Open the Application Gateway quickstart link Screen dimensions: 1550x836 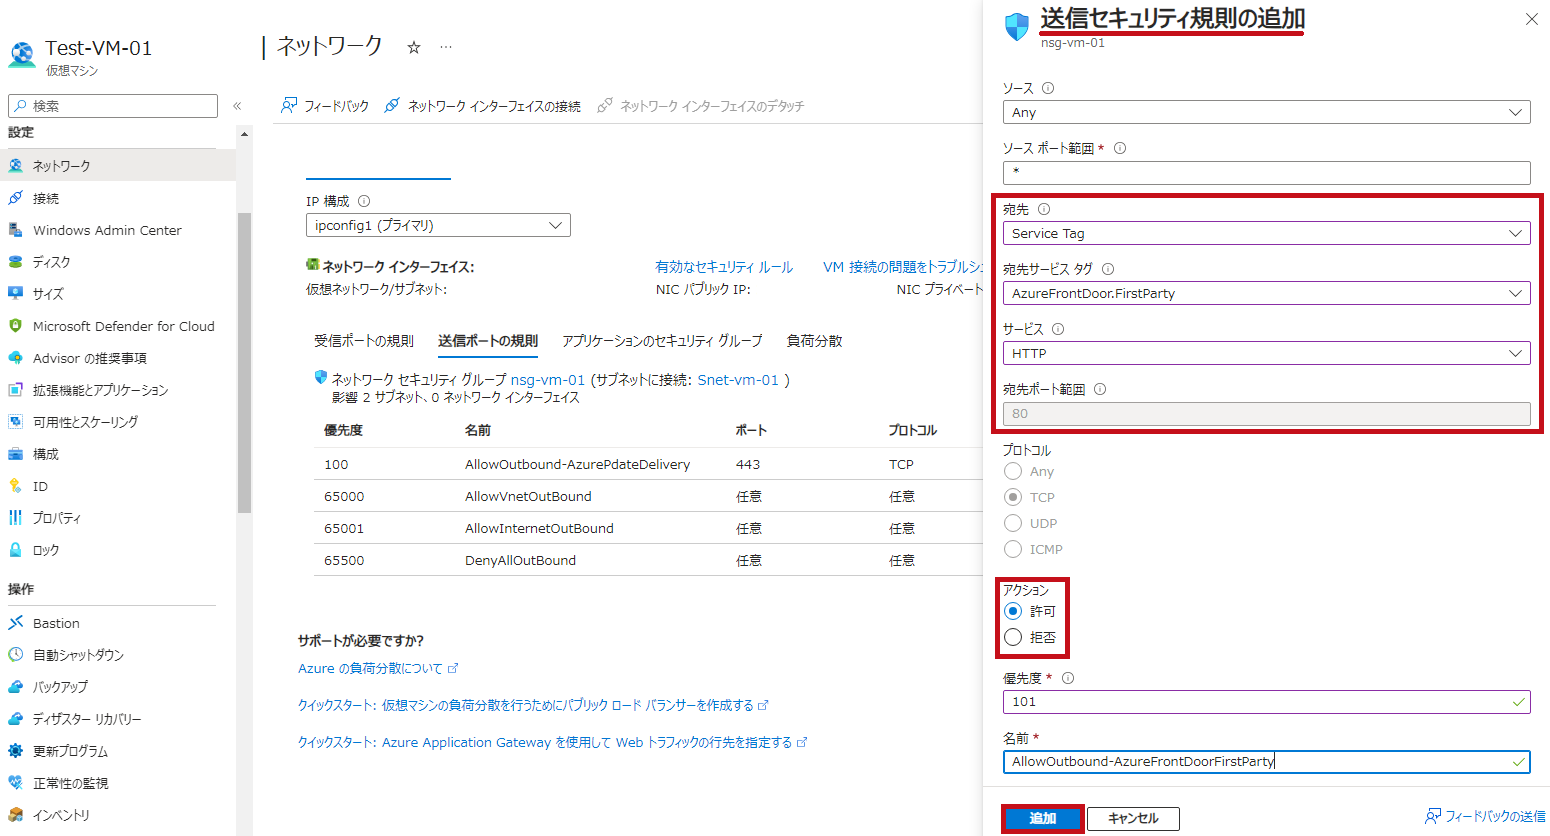pos(552,742)
